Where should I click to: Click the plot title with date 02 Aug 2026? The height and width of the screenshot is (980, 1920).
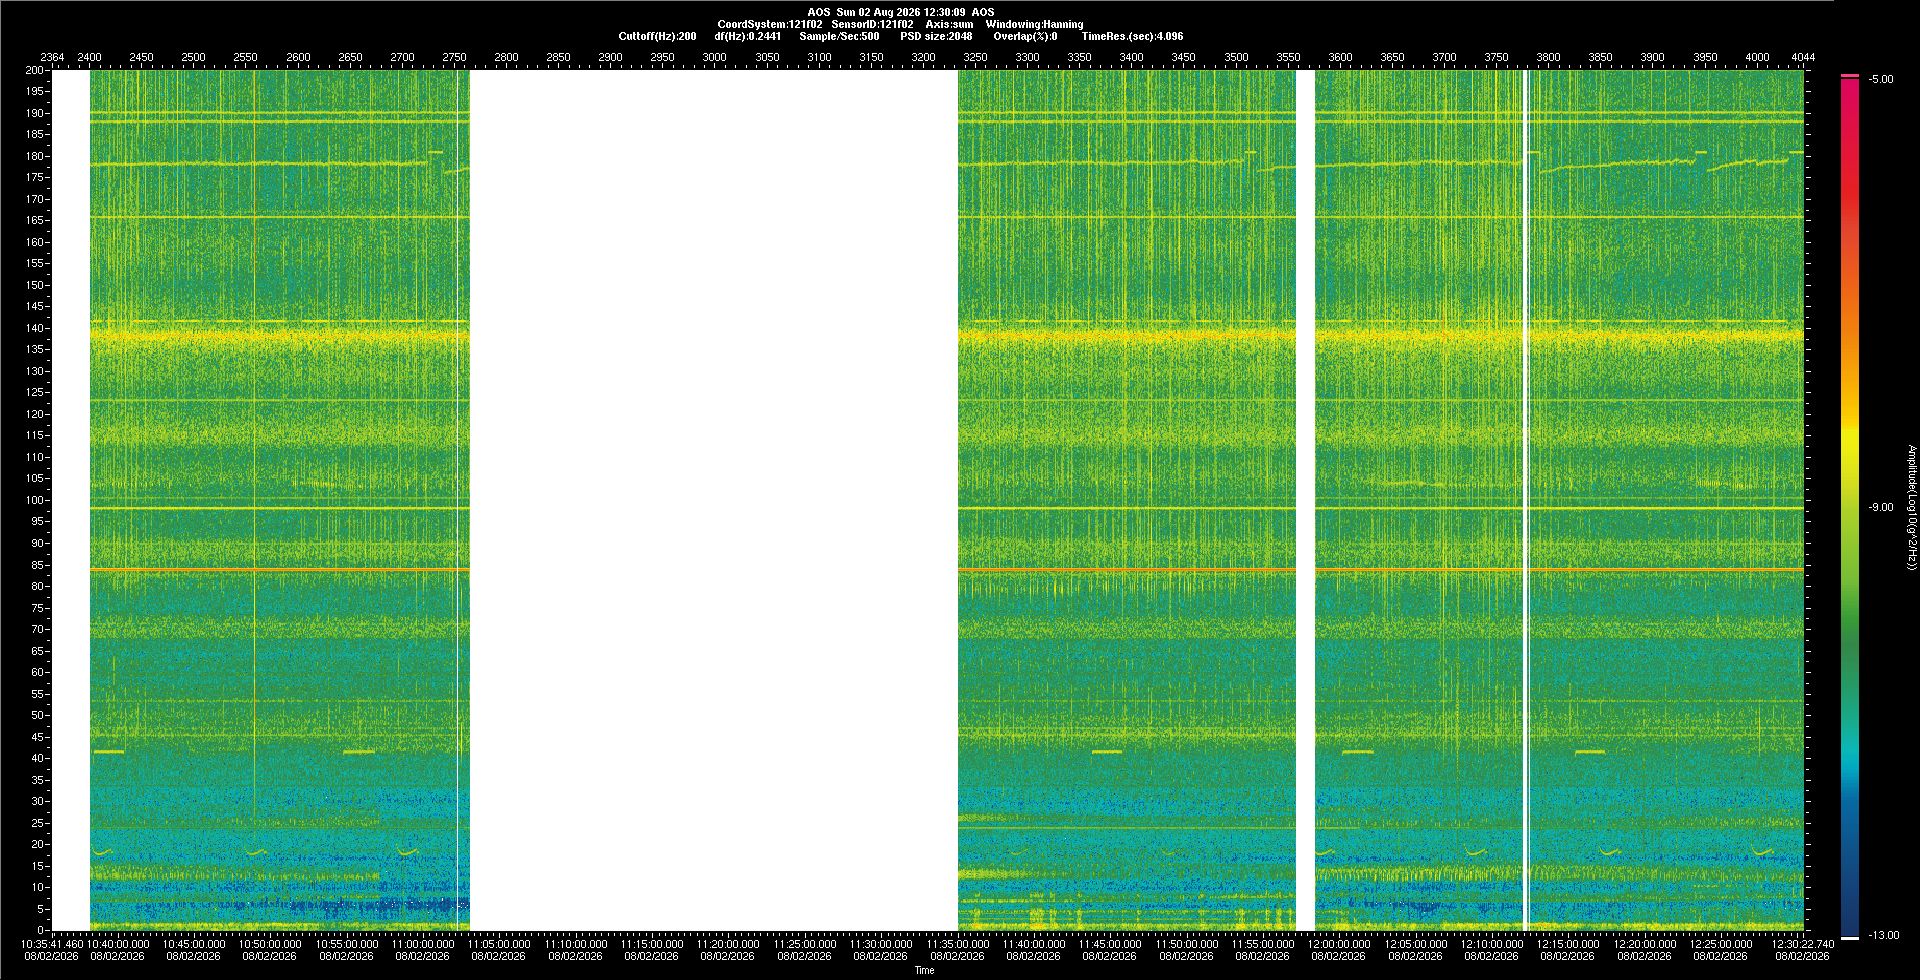[901, 12]
